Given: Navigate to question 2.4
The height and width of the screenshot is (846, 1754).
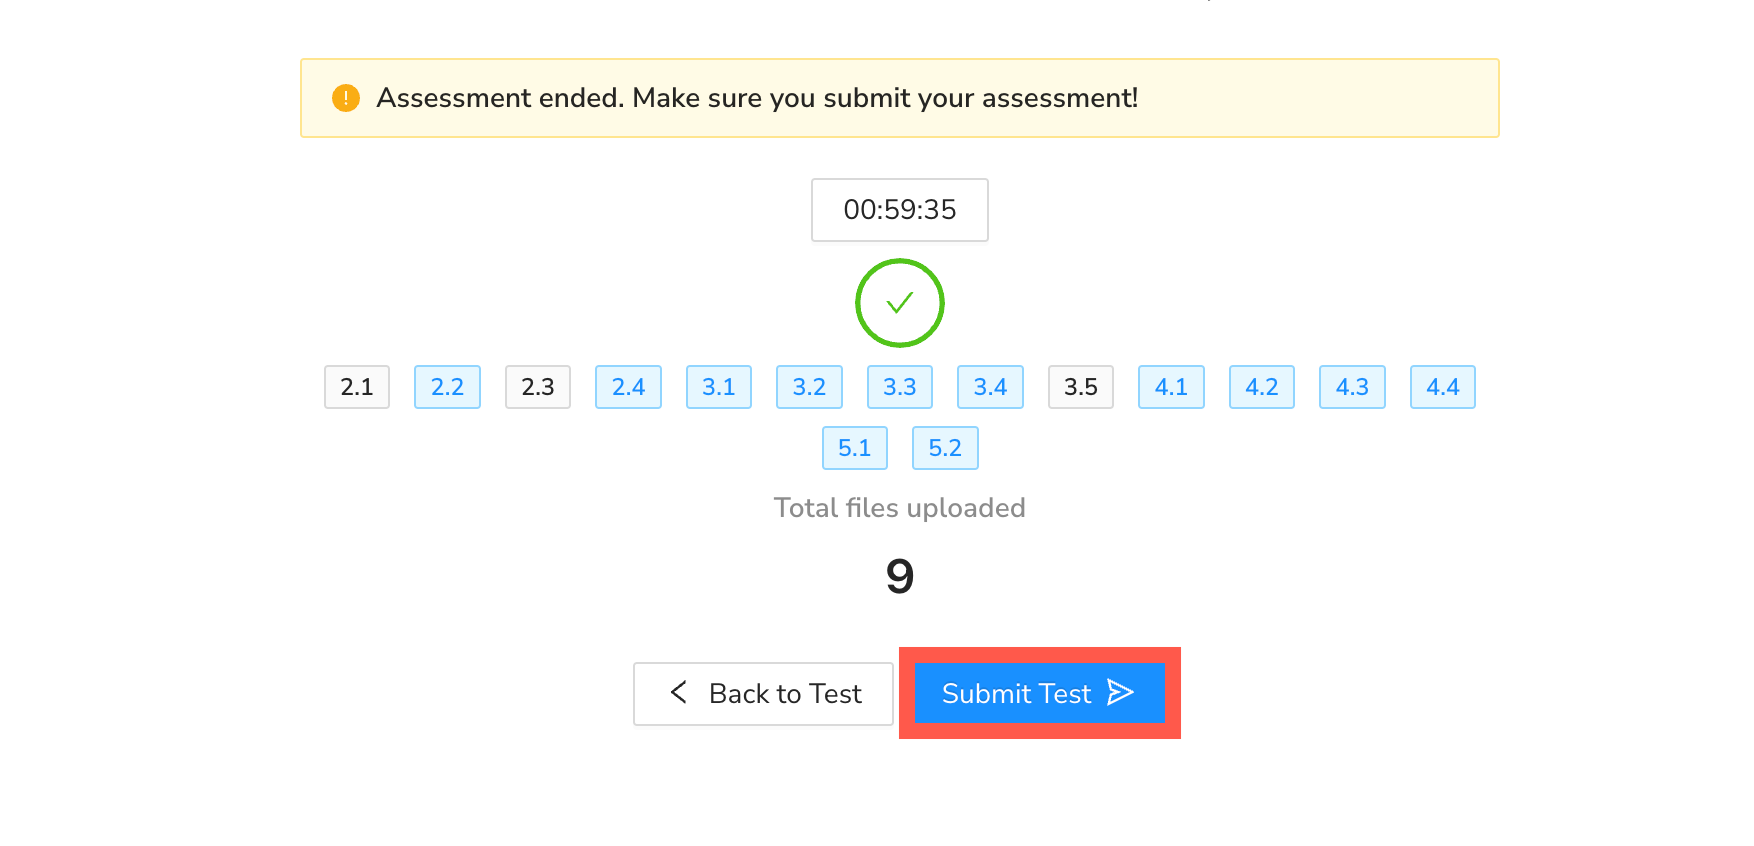Looking at the screenshot, I should pyautogui.click(x=628, y=387).
